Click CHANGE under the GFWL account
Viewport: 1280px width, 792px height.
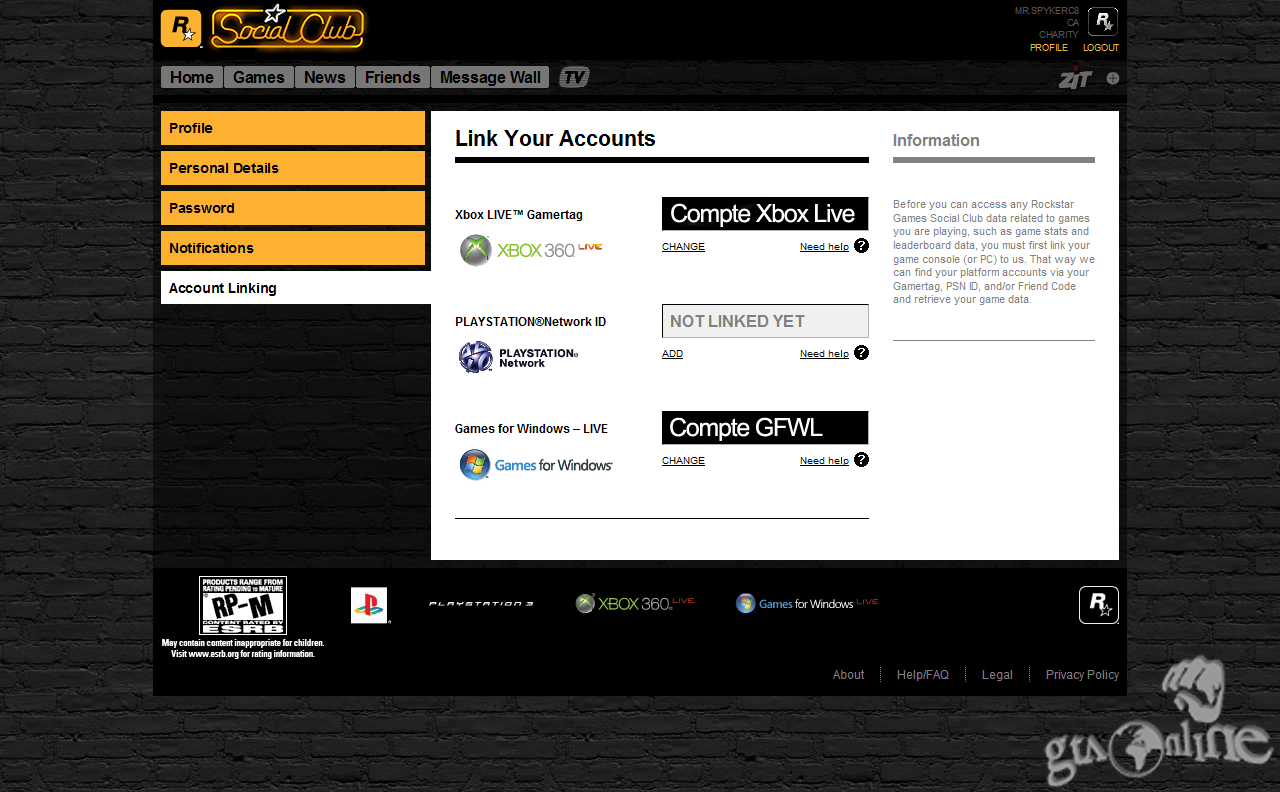coord(683,461)
